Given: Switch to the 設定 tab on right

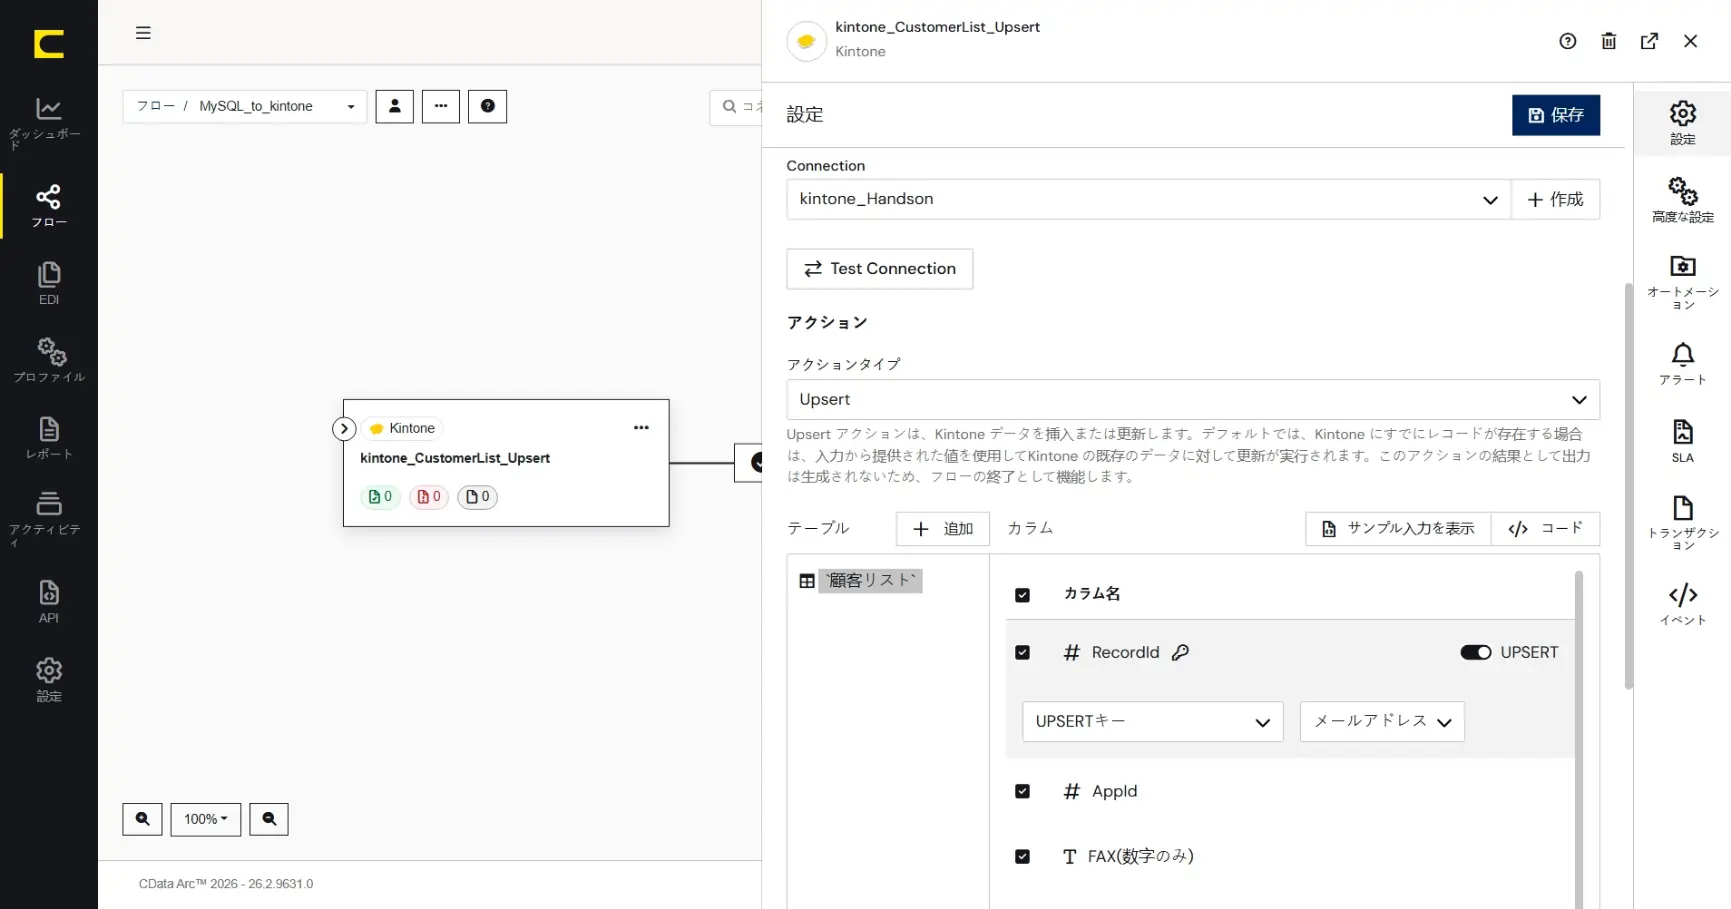Looking at the screenshot, I should click(1683, 123).
